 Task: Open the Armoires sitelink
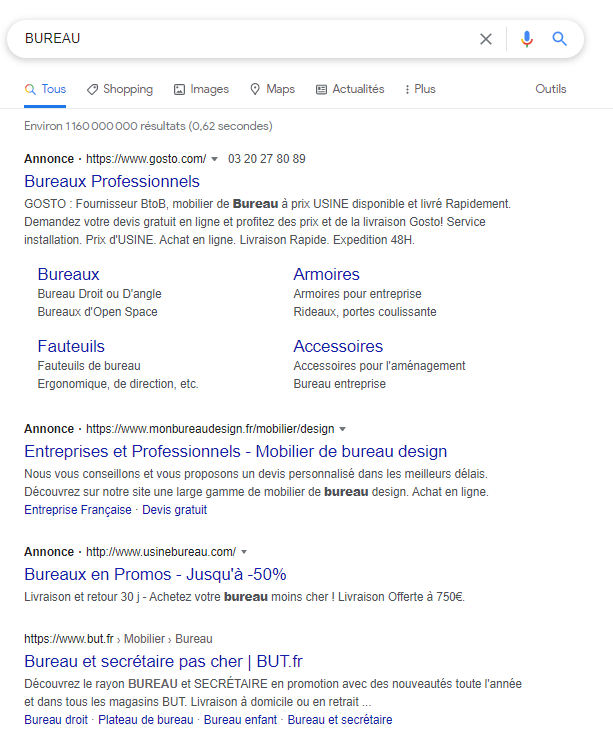(327, 274)
